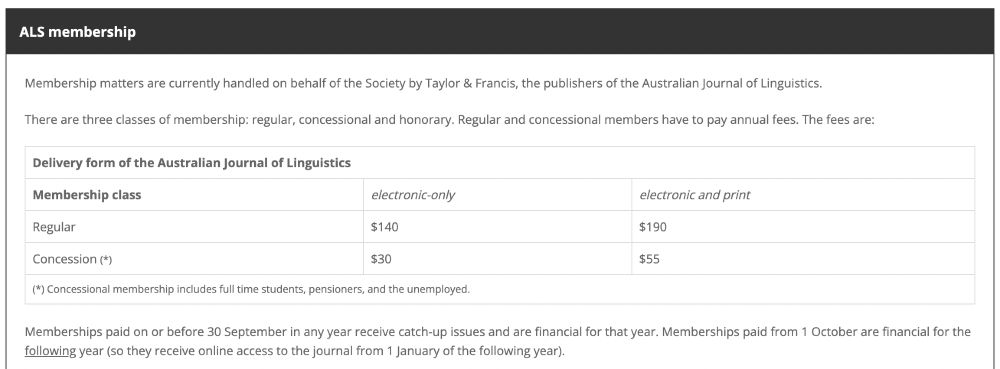Click the underlined word 'following'
1000x369 pixels.
[50, 351]
